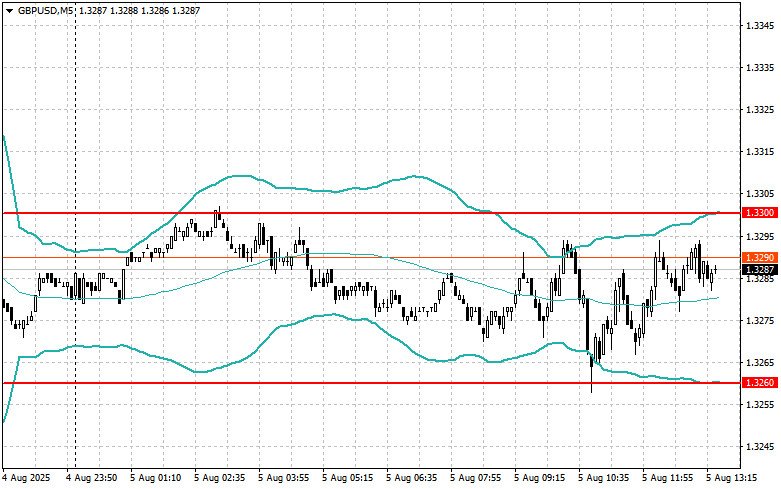
Task: Click the triangle arrow beside GBPUSD,M5
Action: [8, 10]
